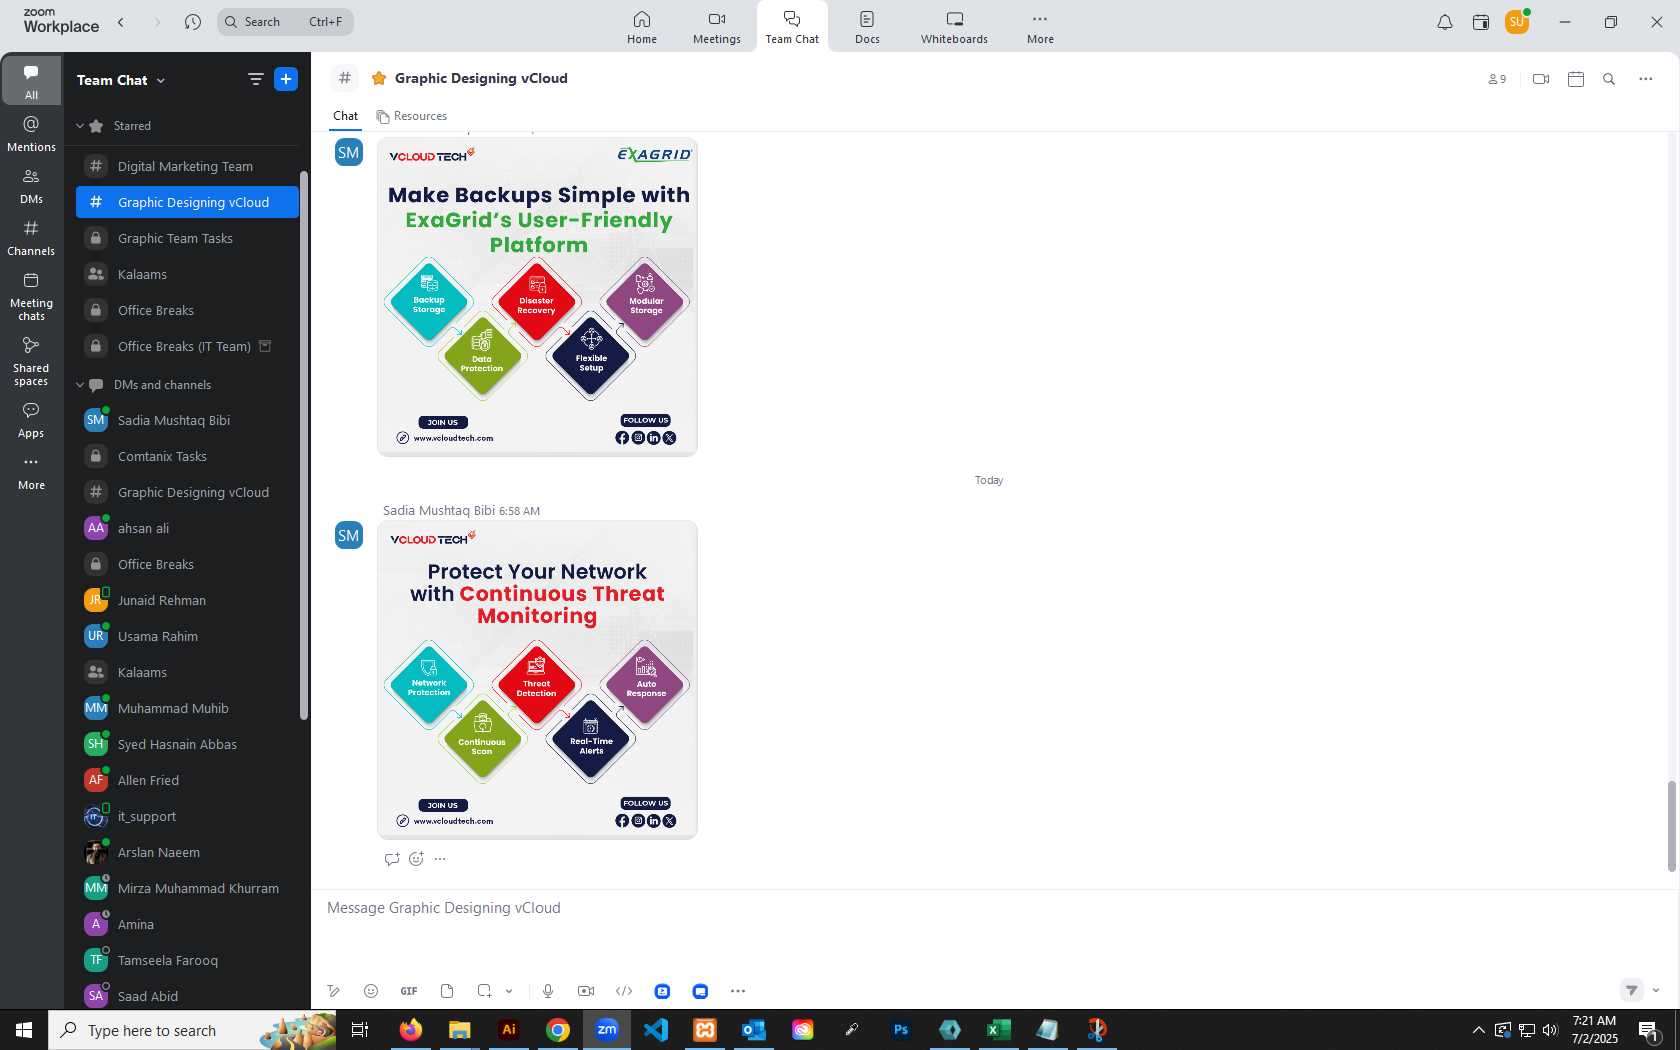Open the calendar panel icon in title bar
Screen dimensions: 1680x1050
tap(1481, 22)
